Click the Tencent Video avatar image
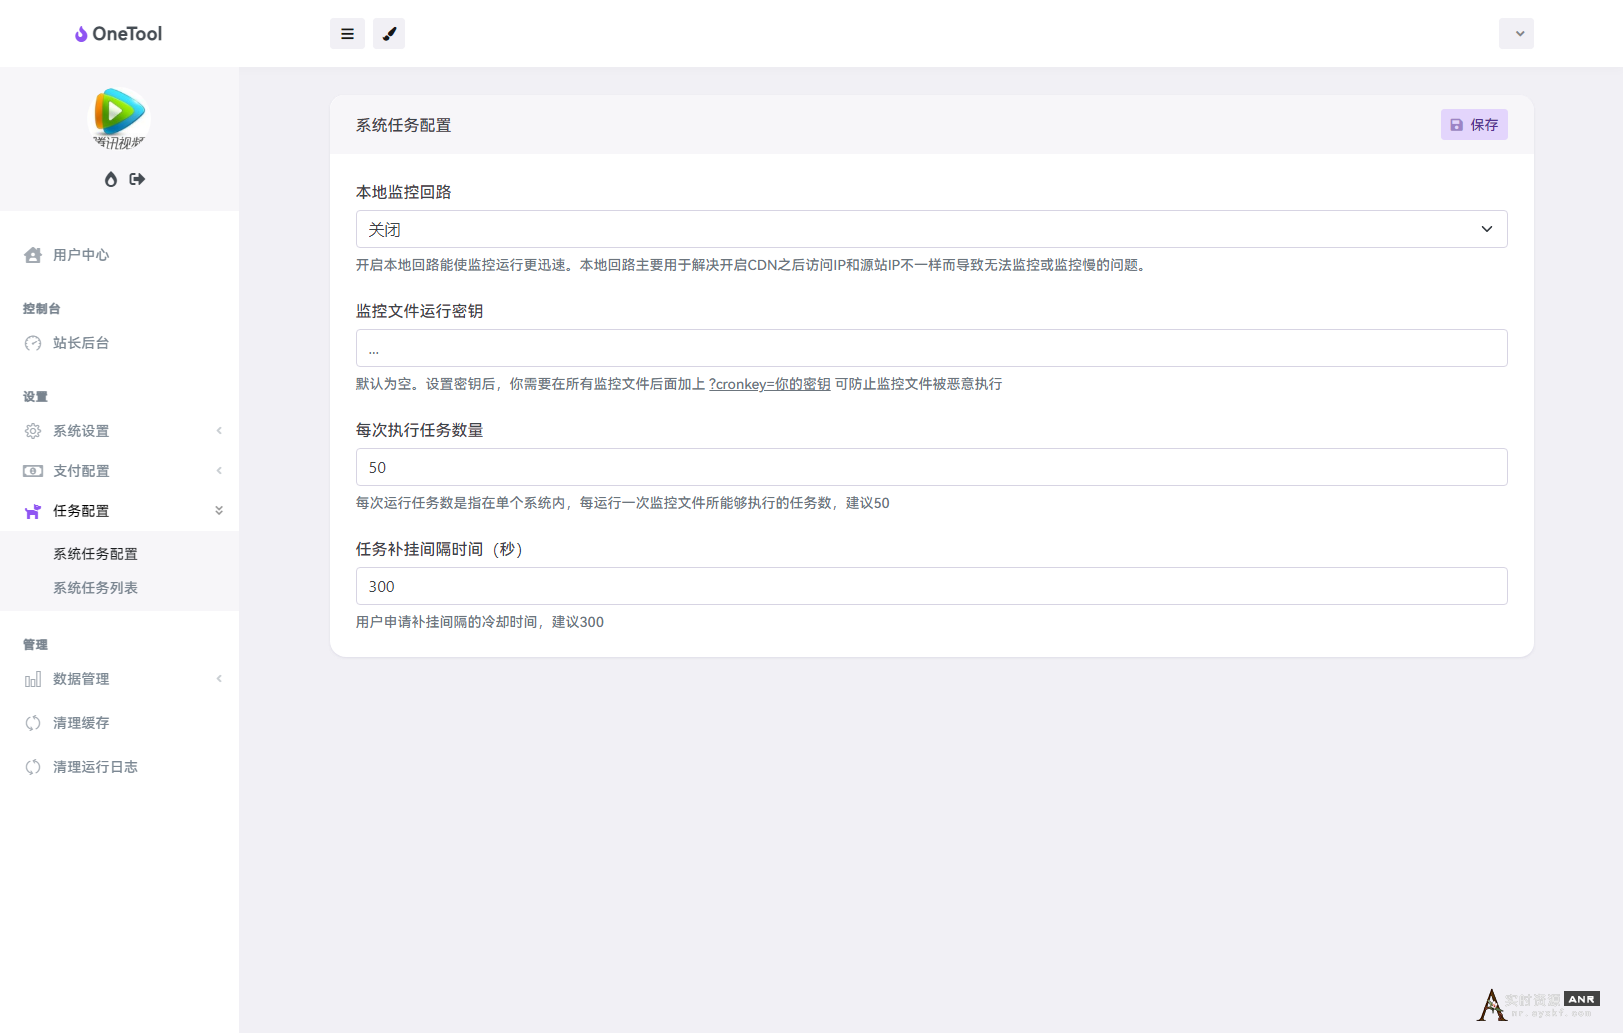 [119, 117]
